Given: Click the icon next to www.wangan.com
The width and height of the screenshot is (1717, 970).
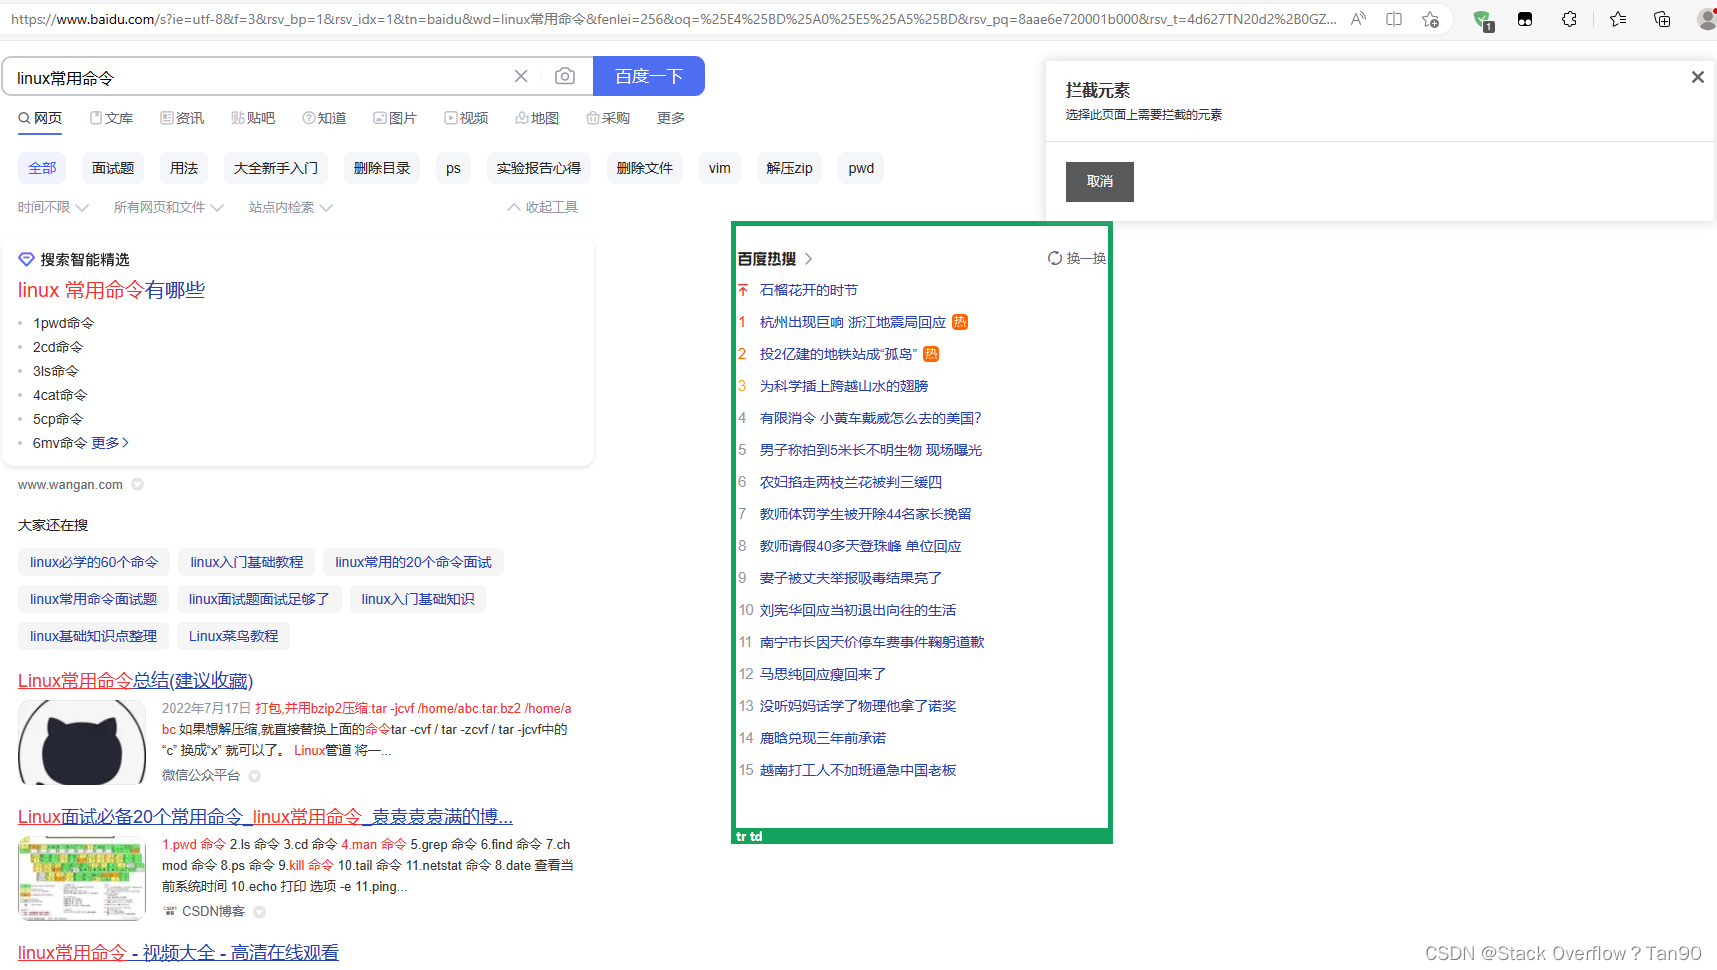Looking at the screenshot, I should (x=138, y=484).
